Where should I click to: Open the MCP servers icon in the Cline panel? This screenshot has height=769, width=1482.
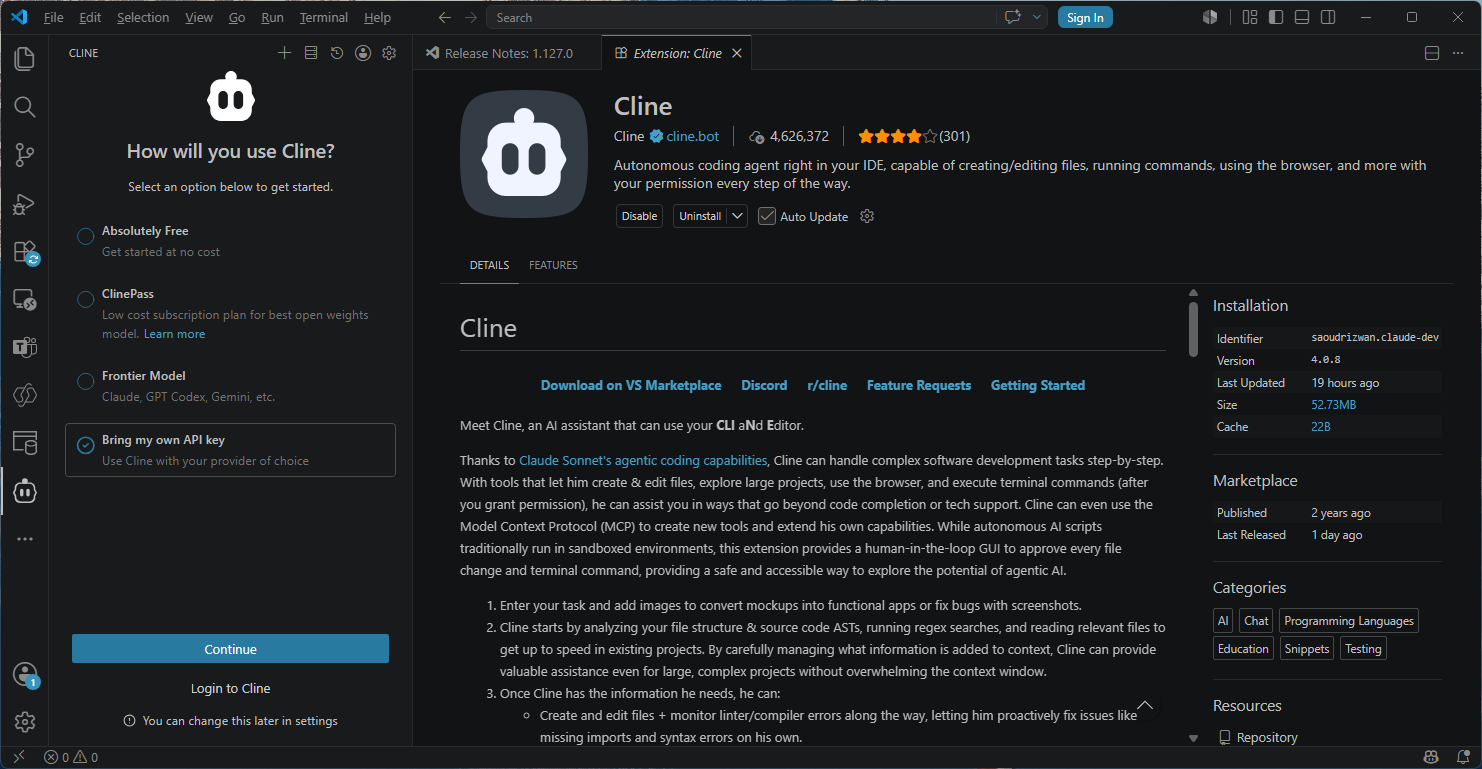(x=311, y=53)
